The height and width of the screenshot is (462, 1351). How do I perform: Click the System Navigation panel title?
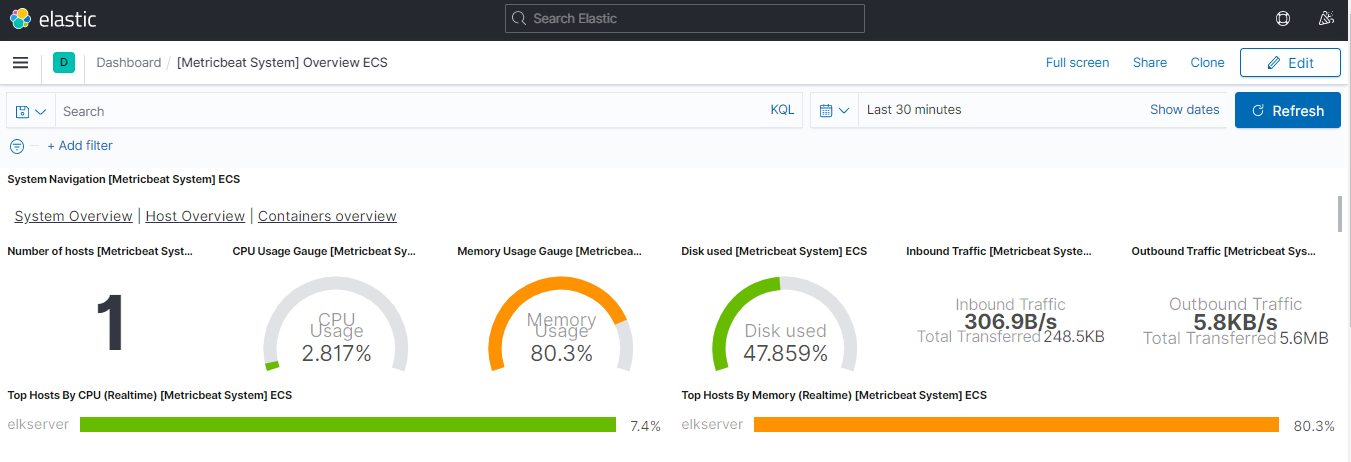(123, 179)
